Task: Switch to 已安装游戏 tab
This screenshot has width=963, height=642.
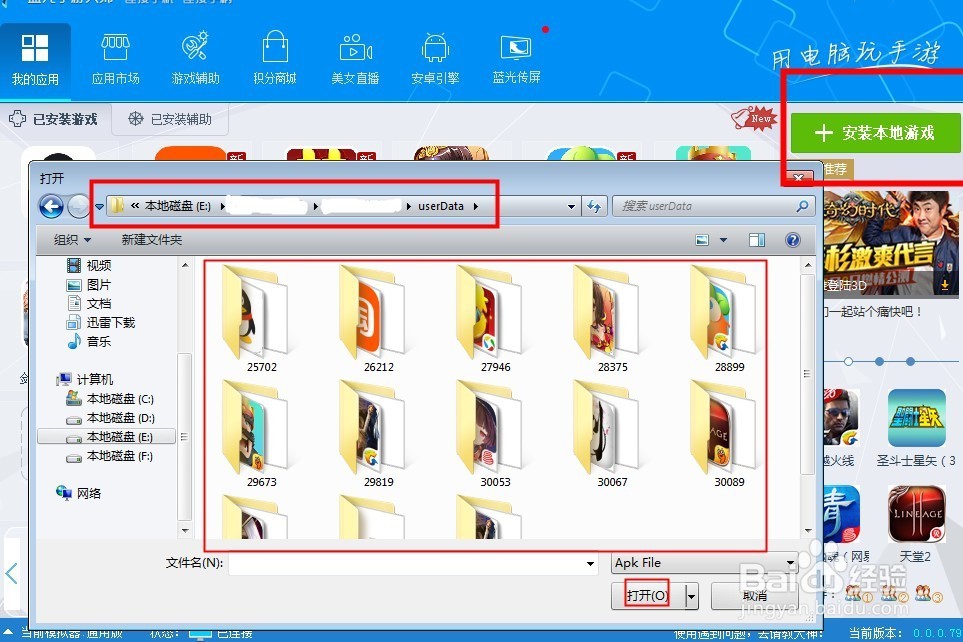Action: [54, 119]
